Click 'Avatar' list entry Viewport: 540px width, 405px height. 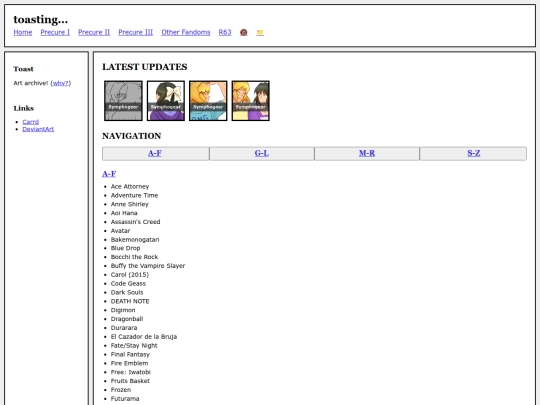point(121,231)
